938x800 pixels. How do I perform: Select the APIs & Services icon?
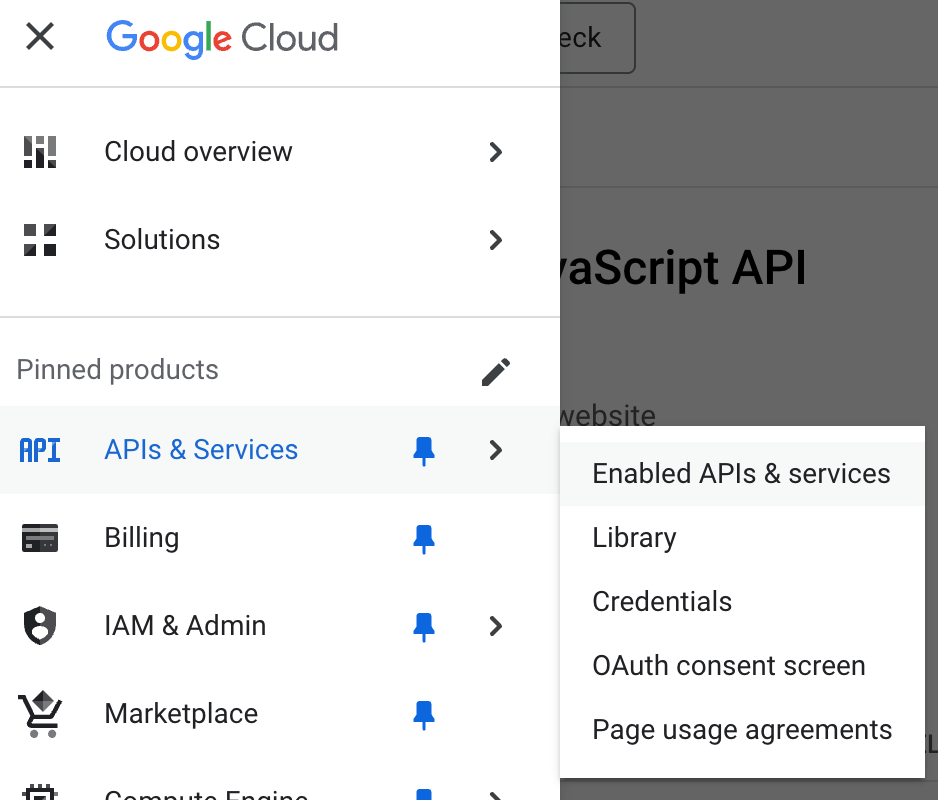coord(40,450)
